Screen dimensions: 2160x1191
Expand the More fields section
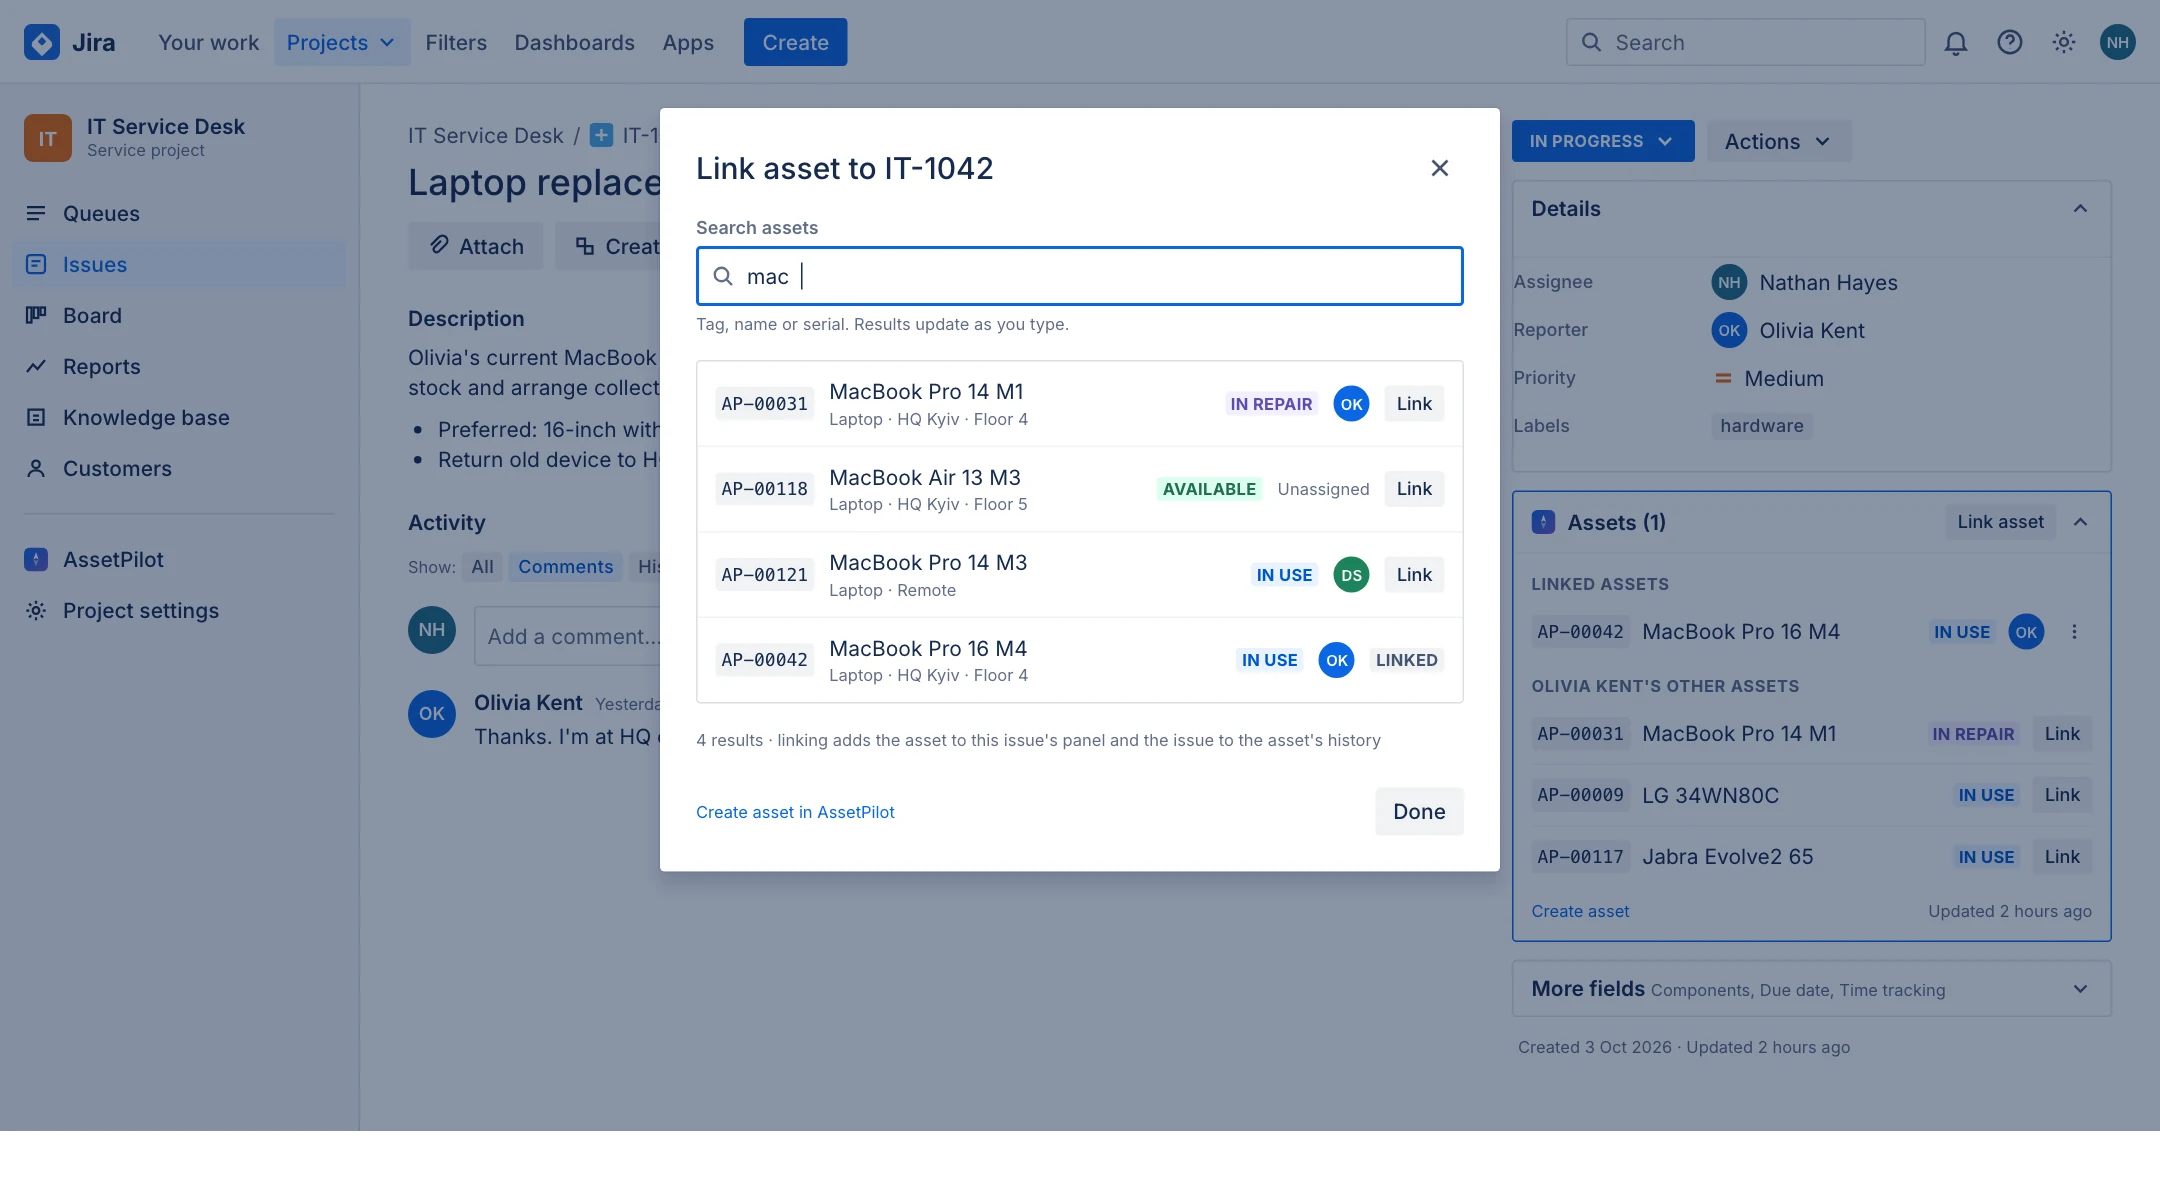2080,989
